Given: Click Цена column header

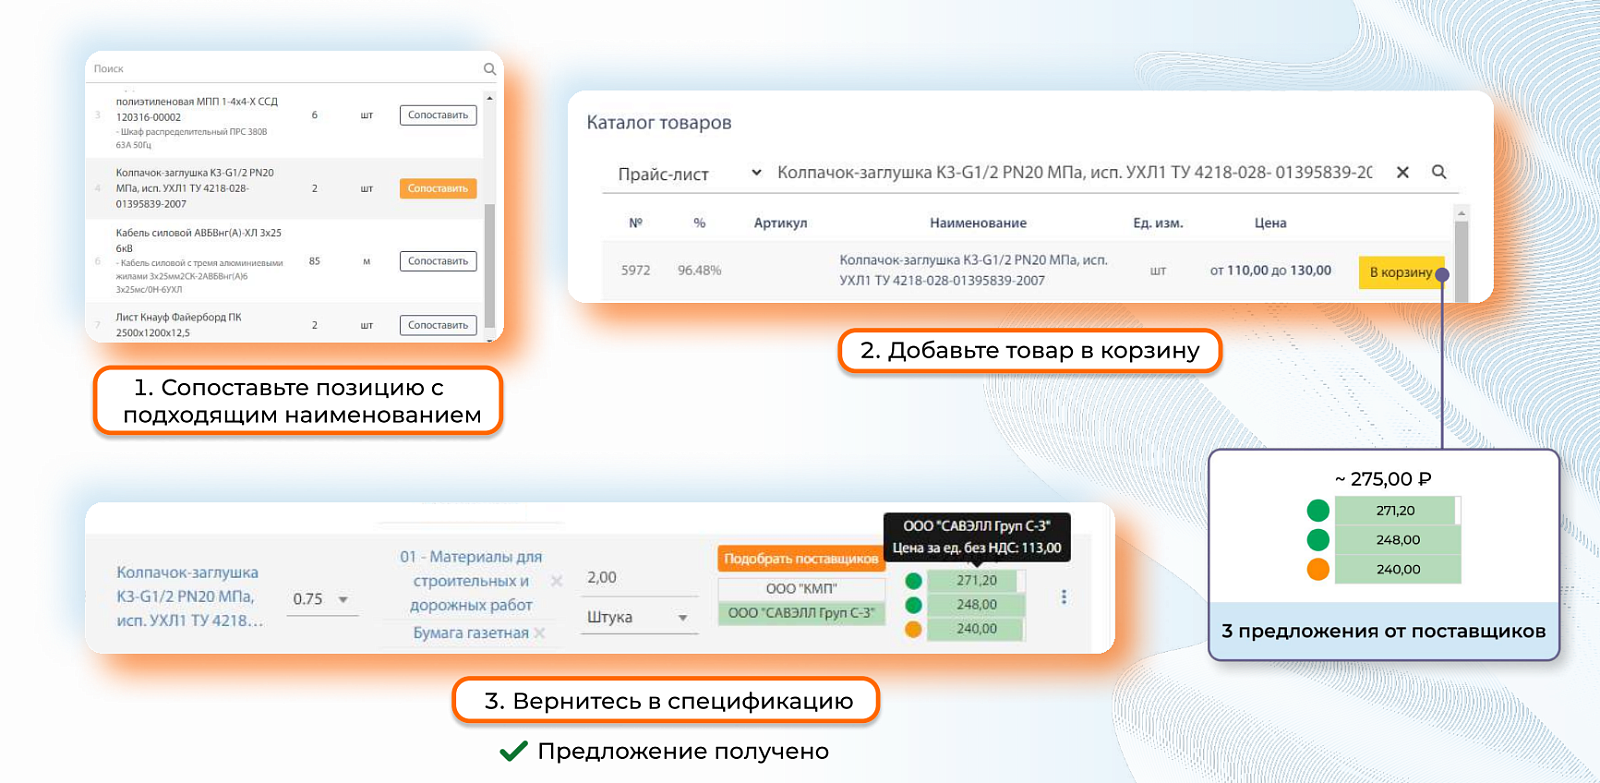Looking at the screenshot, I should tap(1270, 223).
